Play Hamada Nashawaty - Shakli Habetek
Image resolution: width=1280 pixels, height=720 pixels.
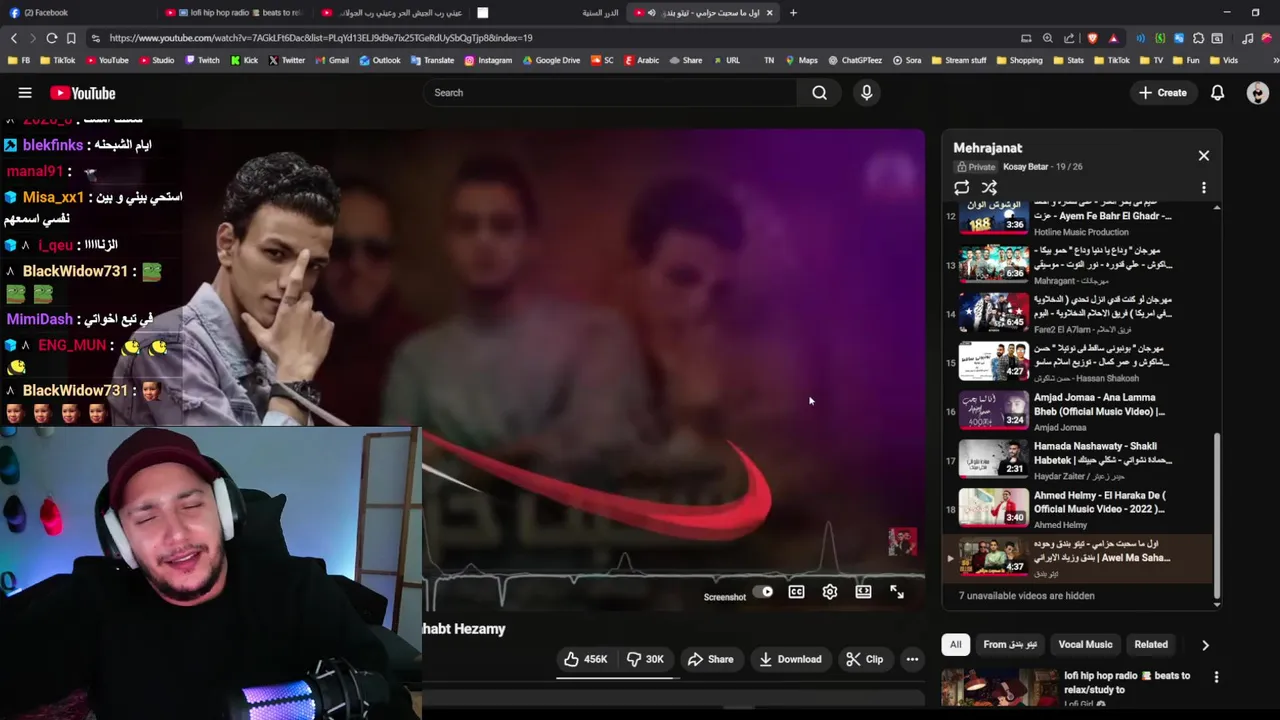1077,460
